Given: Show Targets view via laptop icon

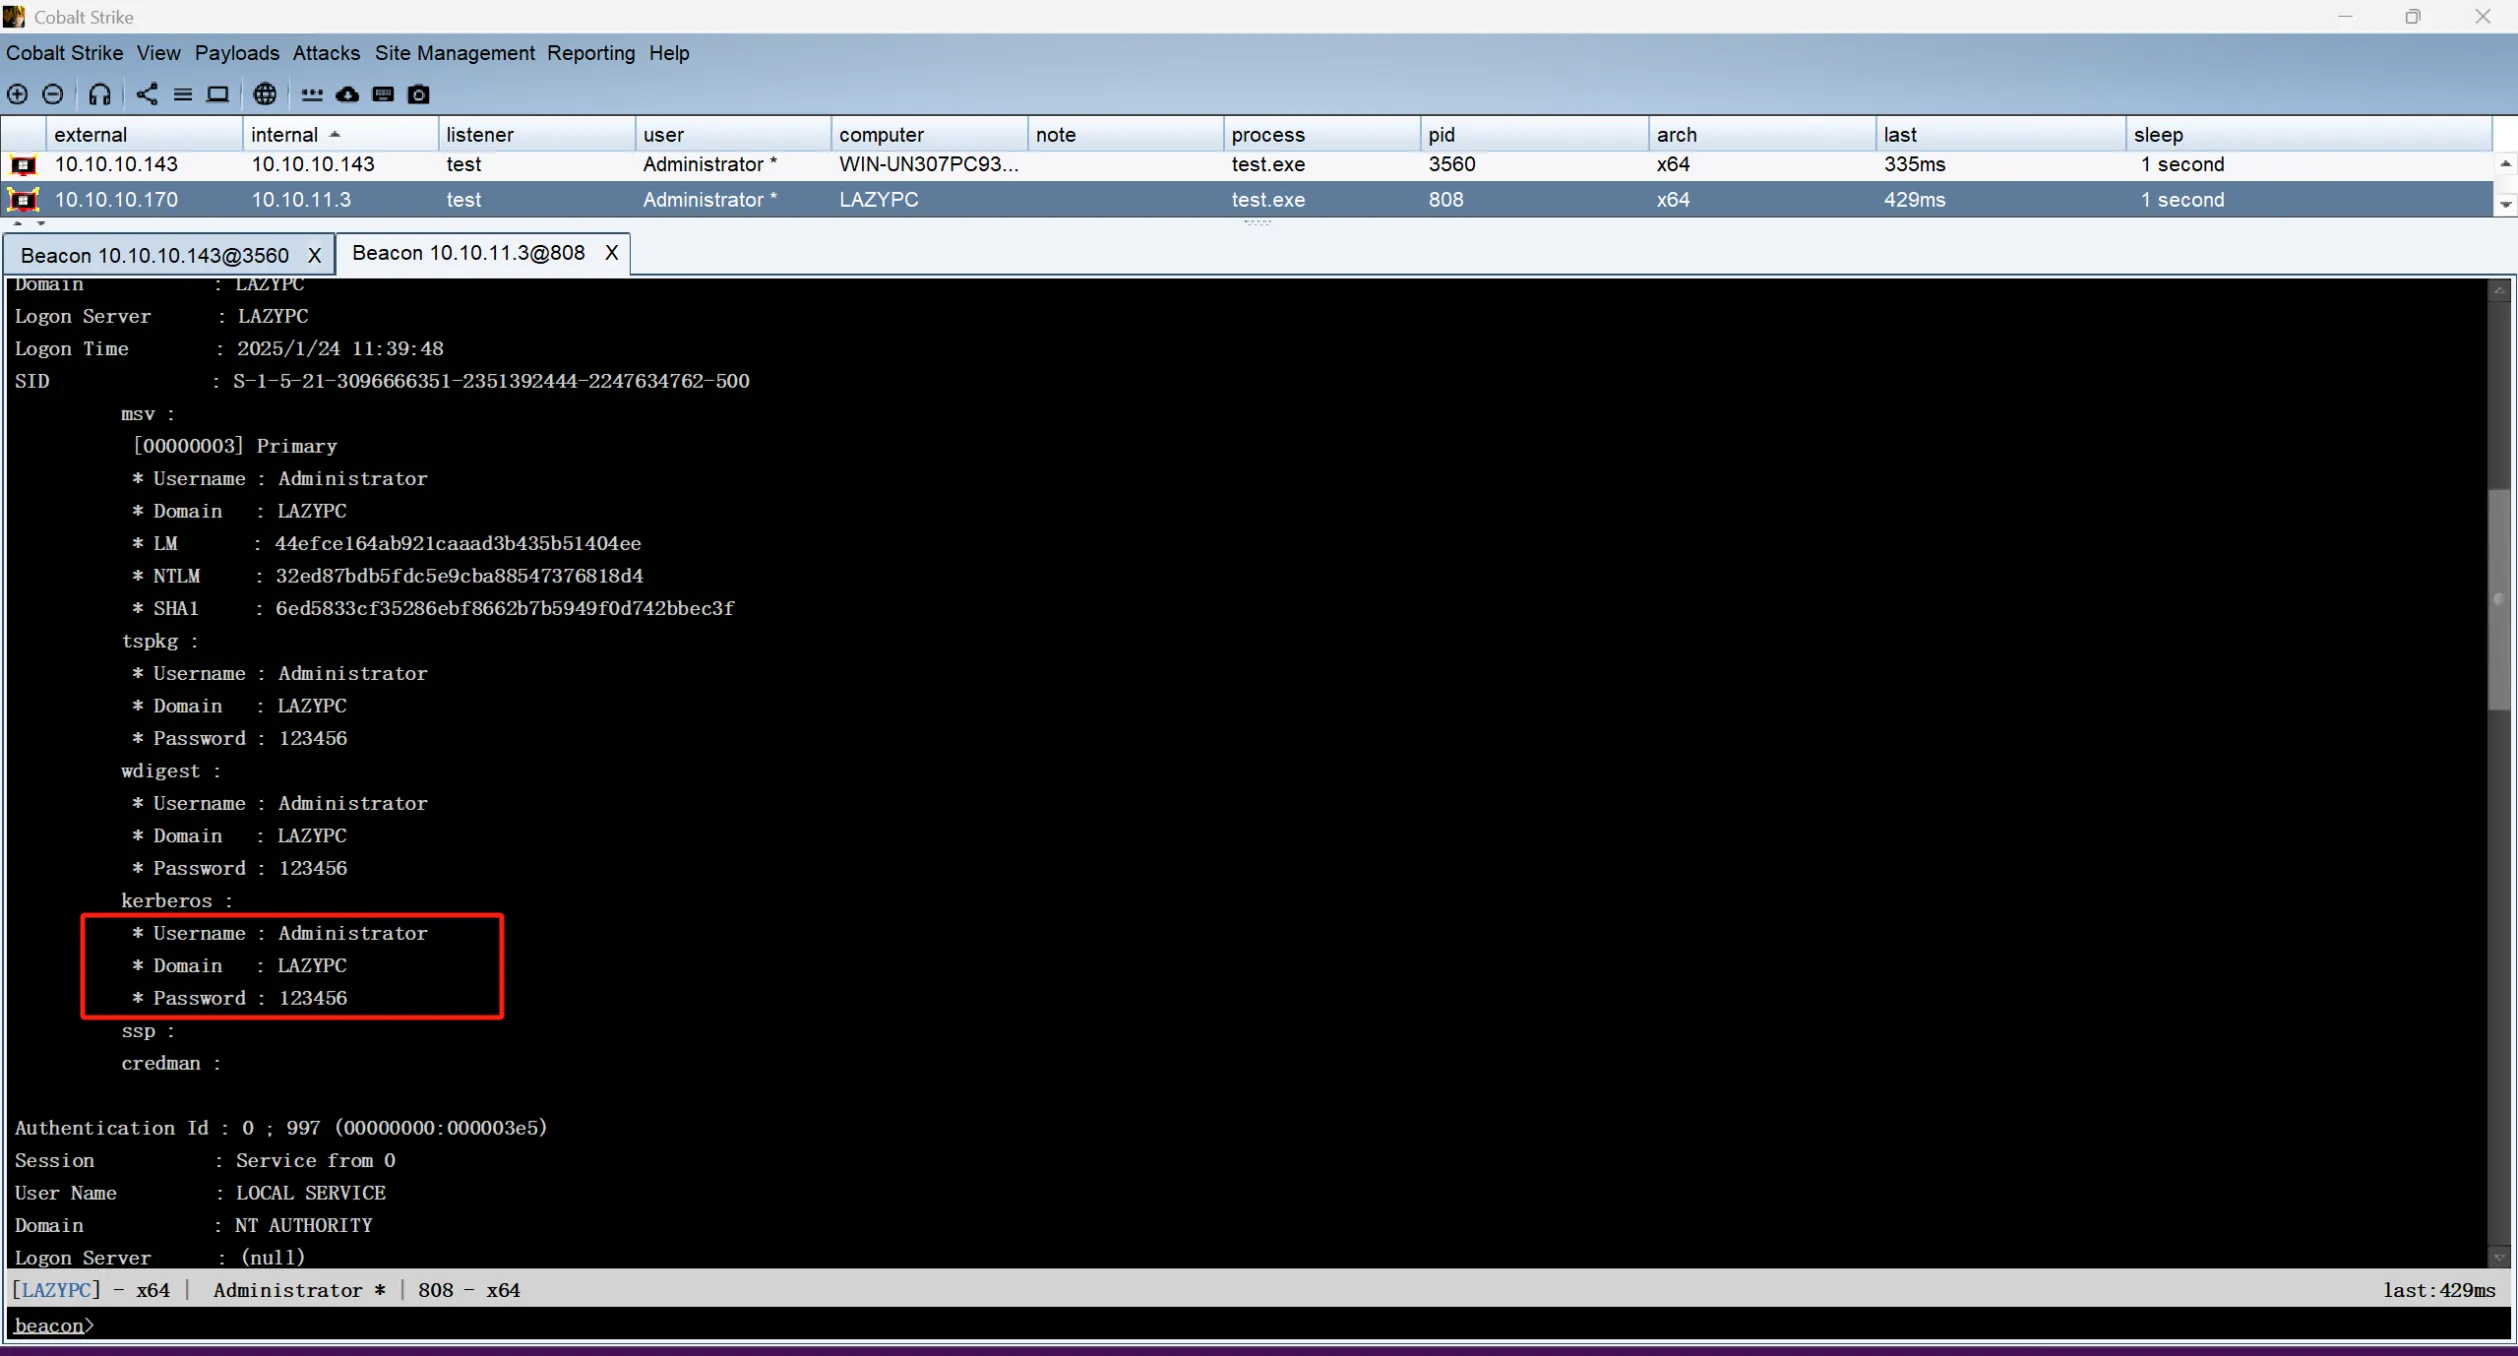Looking at the screenshot, I should [217, 94].
